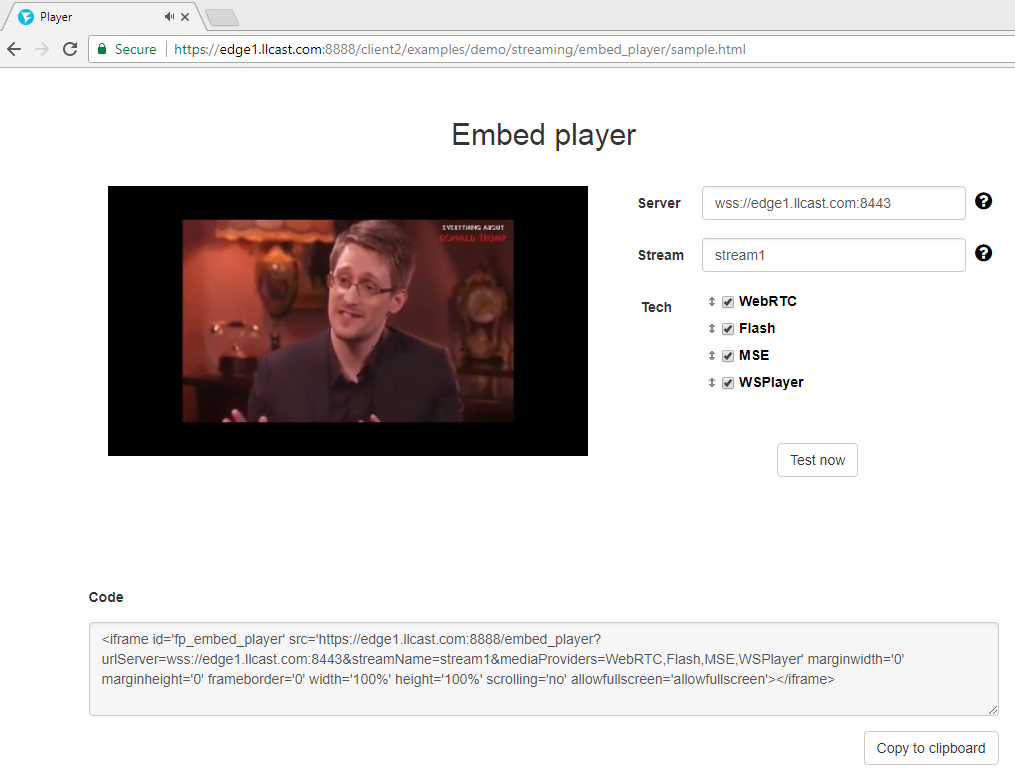
Task: Click the Code section label
Action: [x=106, y=597]
